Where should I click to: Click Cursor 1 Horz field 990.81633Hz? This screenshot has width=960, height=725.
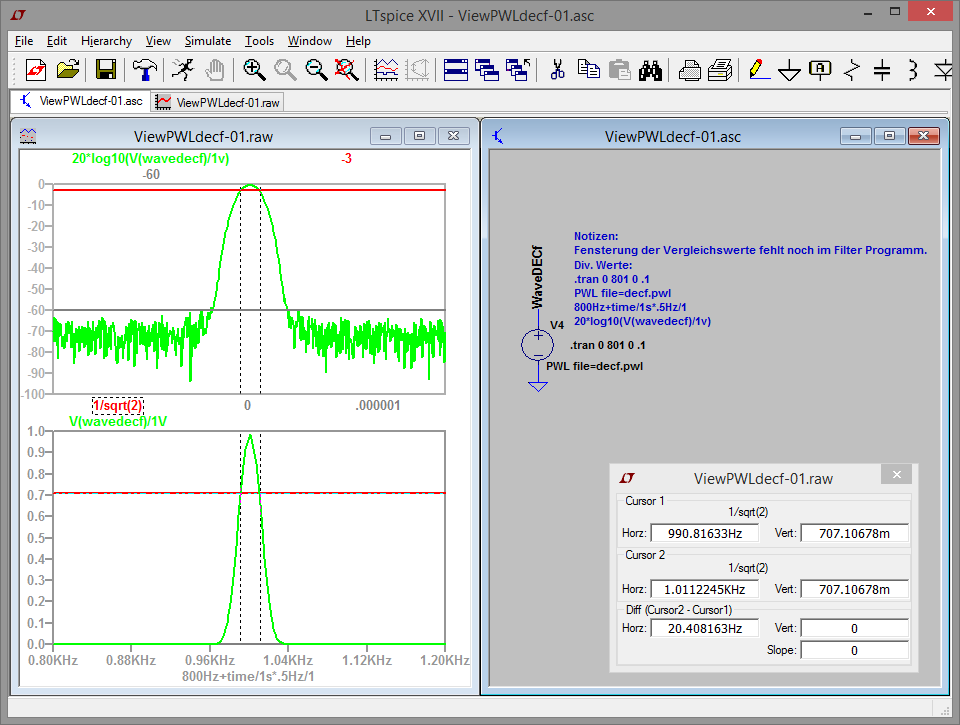(705, 533)
